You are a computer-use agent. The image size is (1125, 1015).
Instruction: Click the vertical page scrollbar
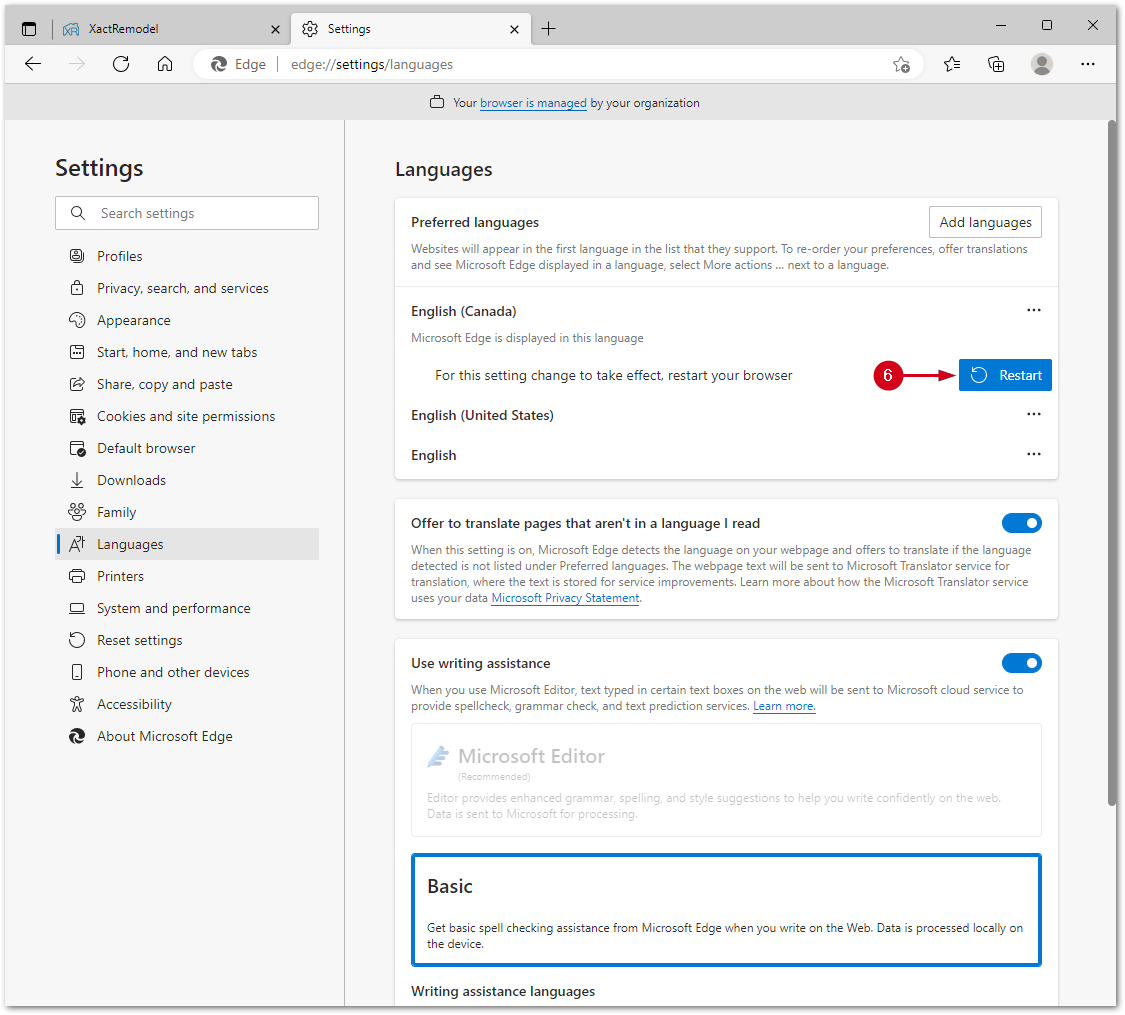[x=1112, y=460]
